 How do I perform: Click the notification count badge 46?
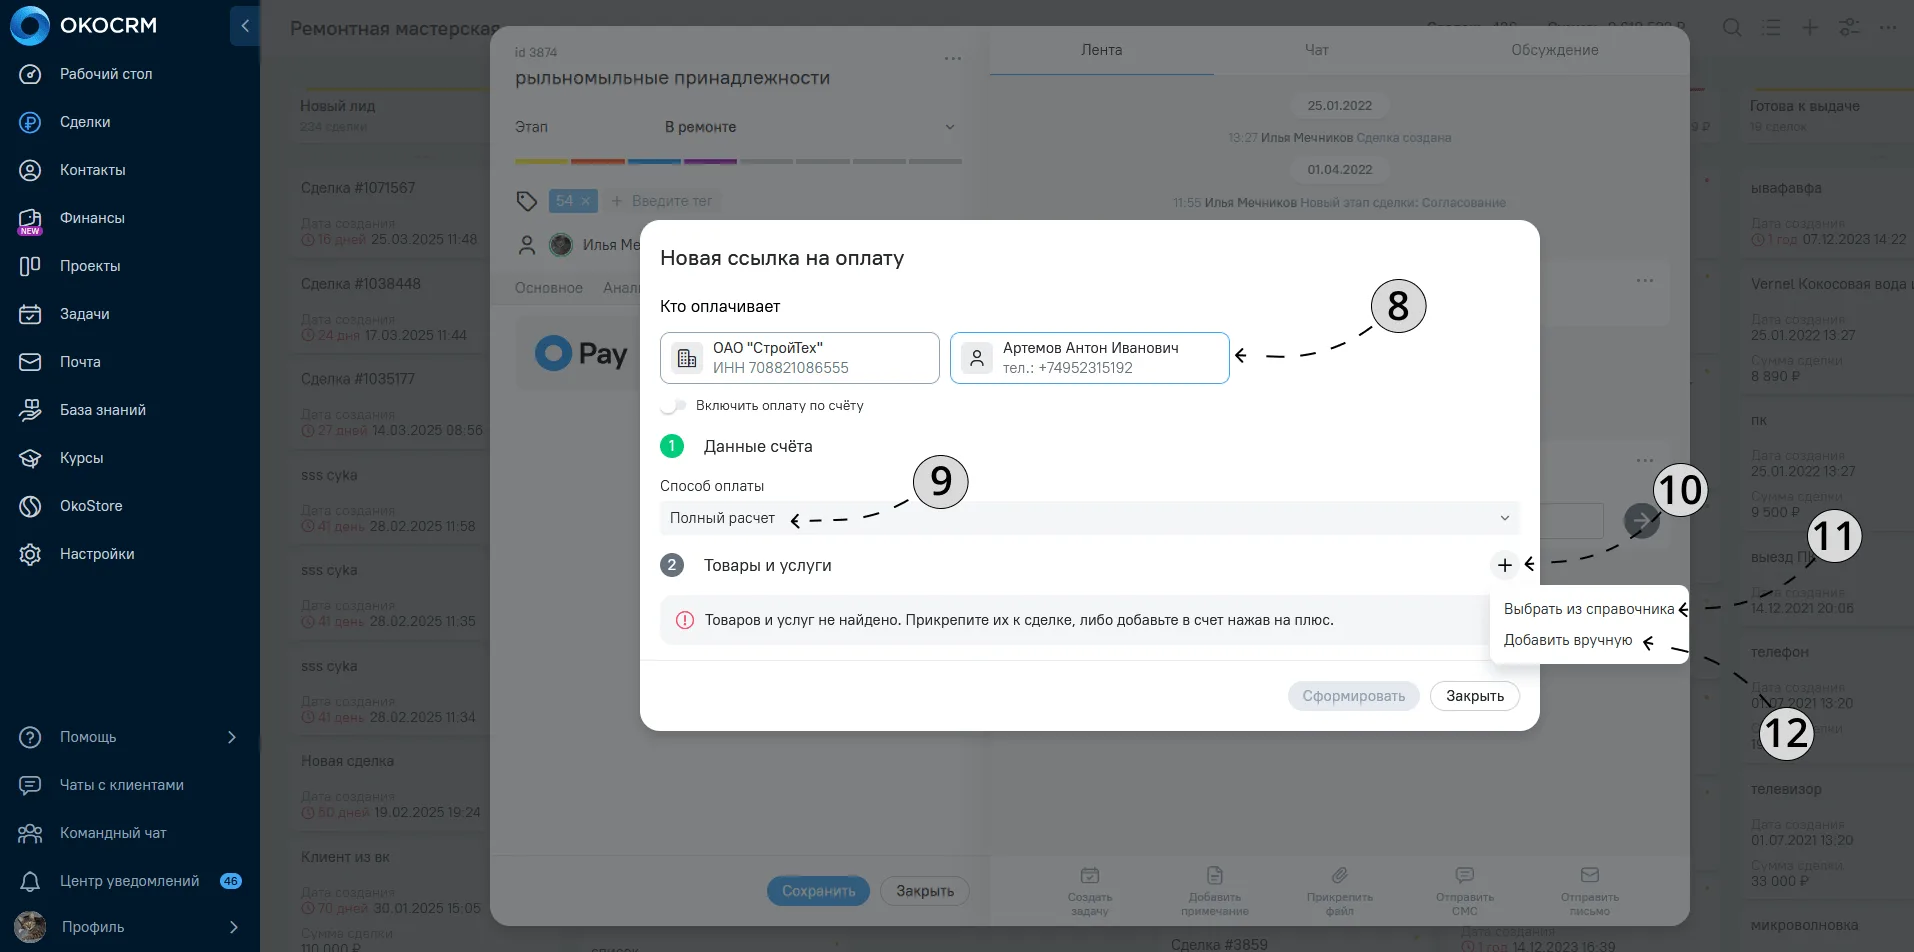(x=231, y=881)
